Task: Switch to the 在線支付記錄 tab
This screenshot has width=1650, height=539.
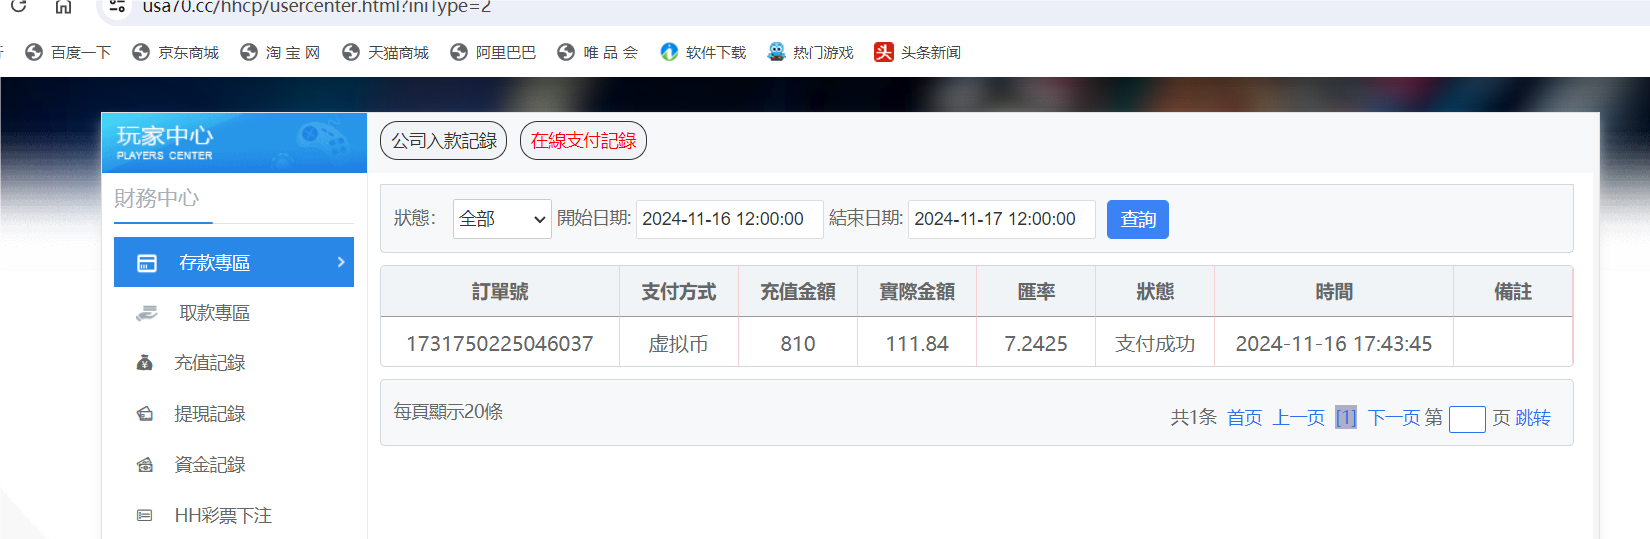Action: [584, 141]
